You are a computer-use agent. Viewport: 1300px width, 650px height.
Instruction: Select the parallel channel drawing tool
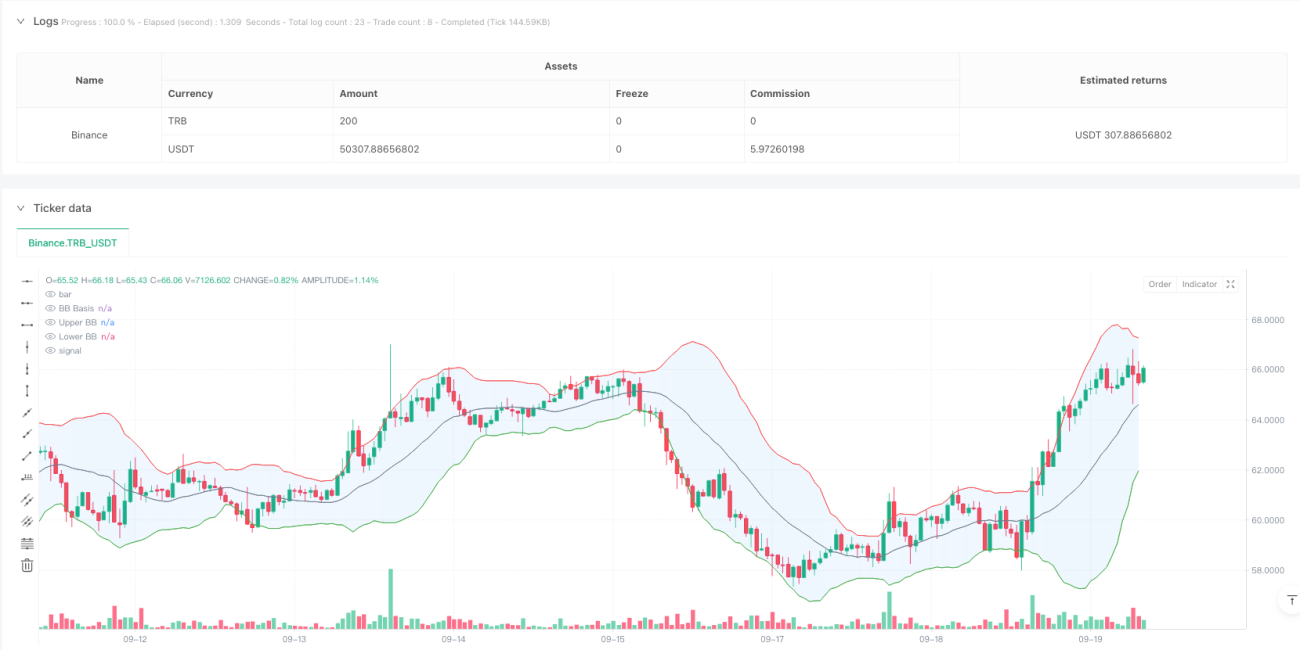coord(27,499)
